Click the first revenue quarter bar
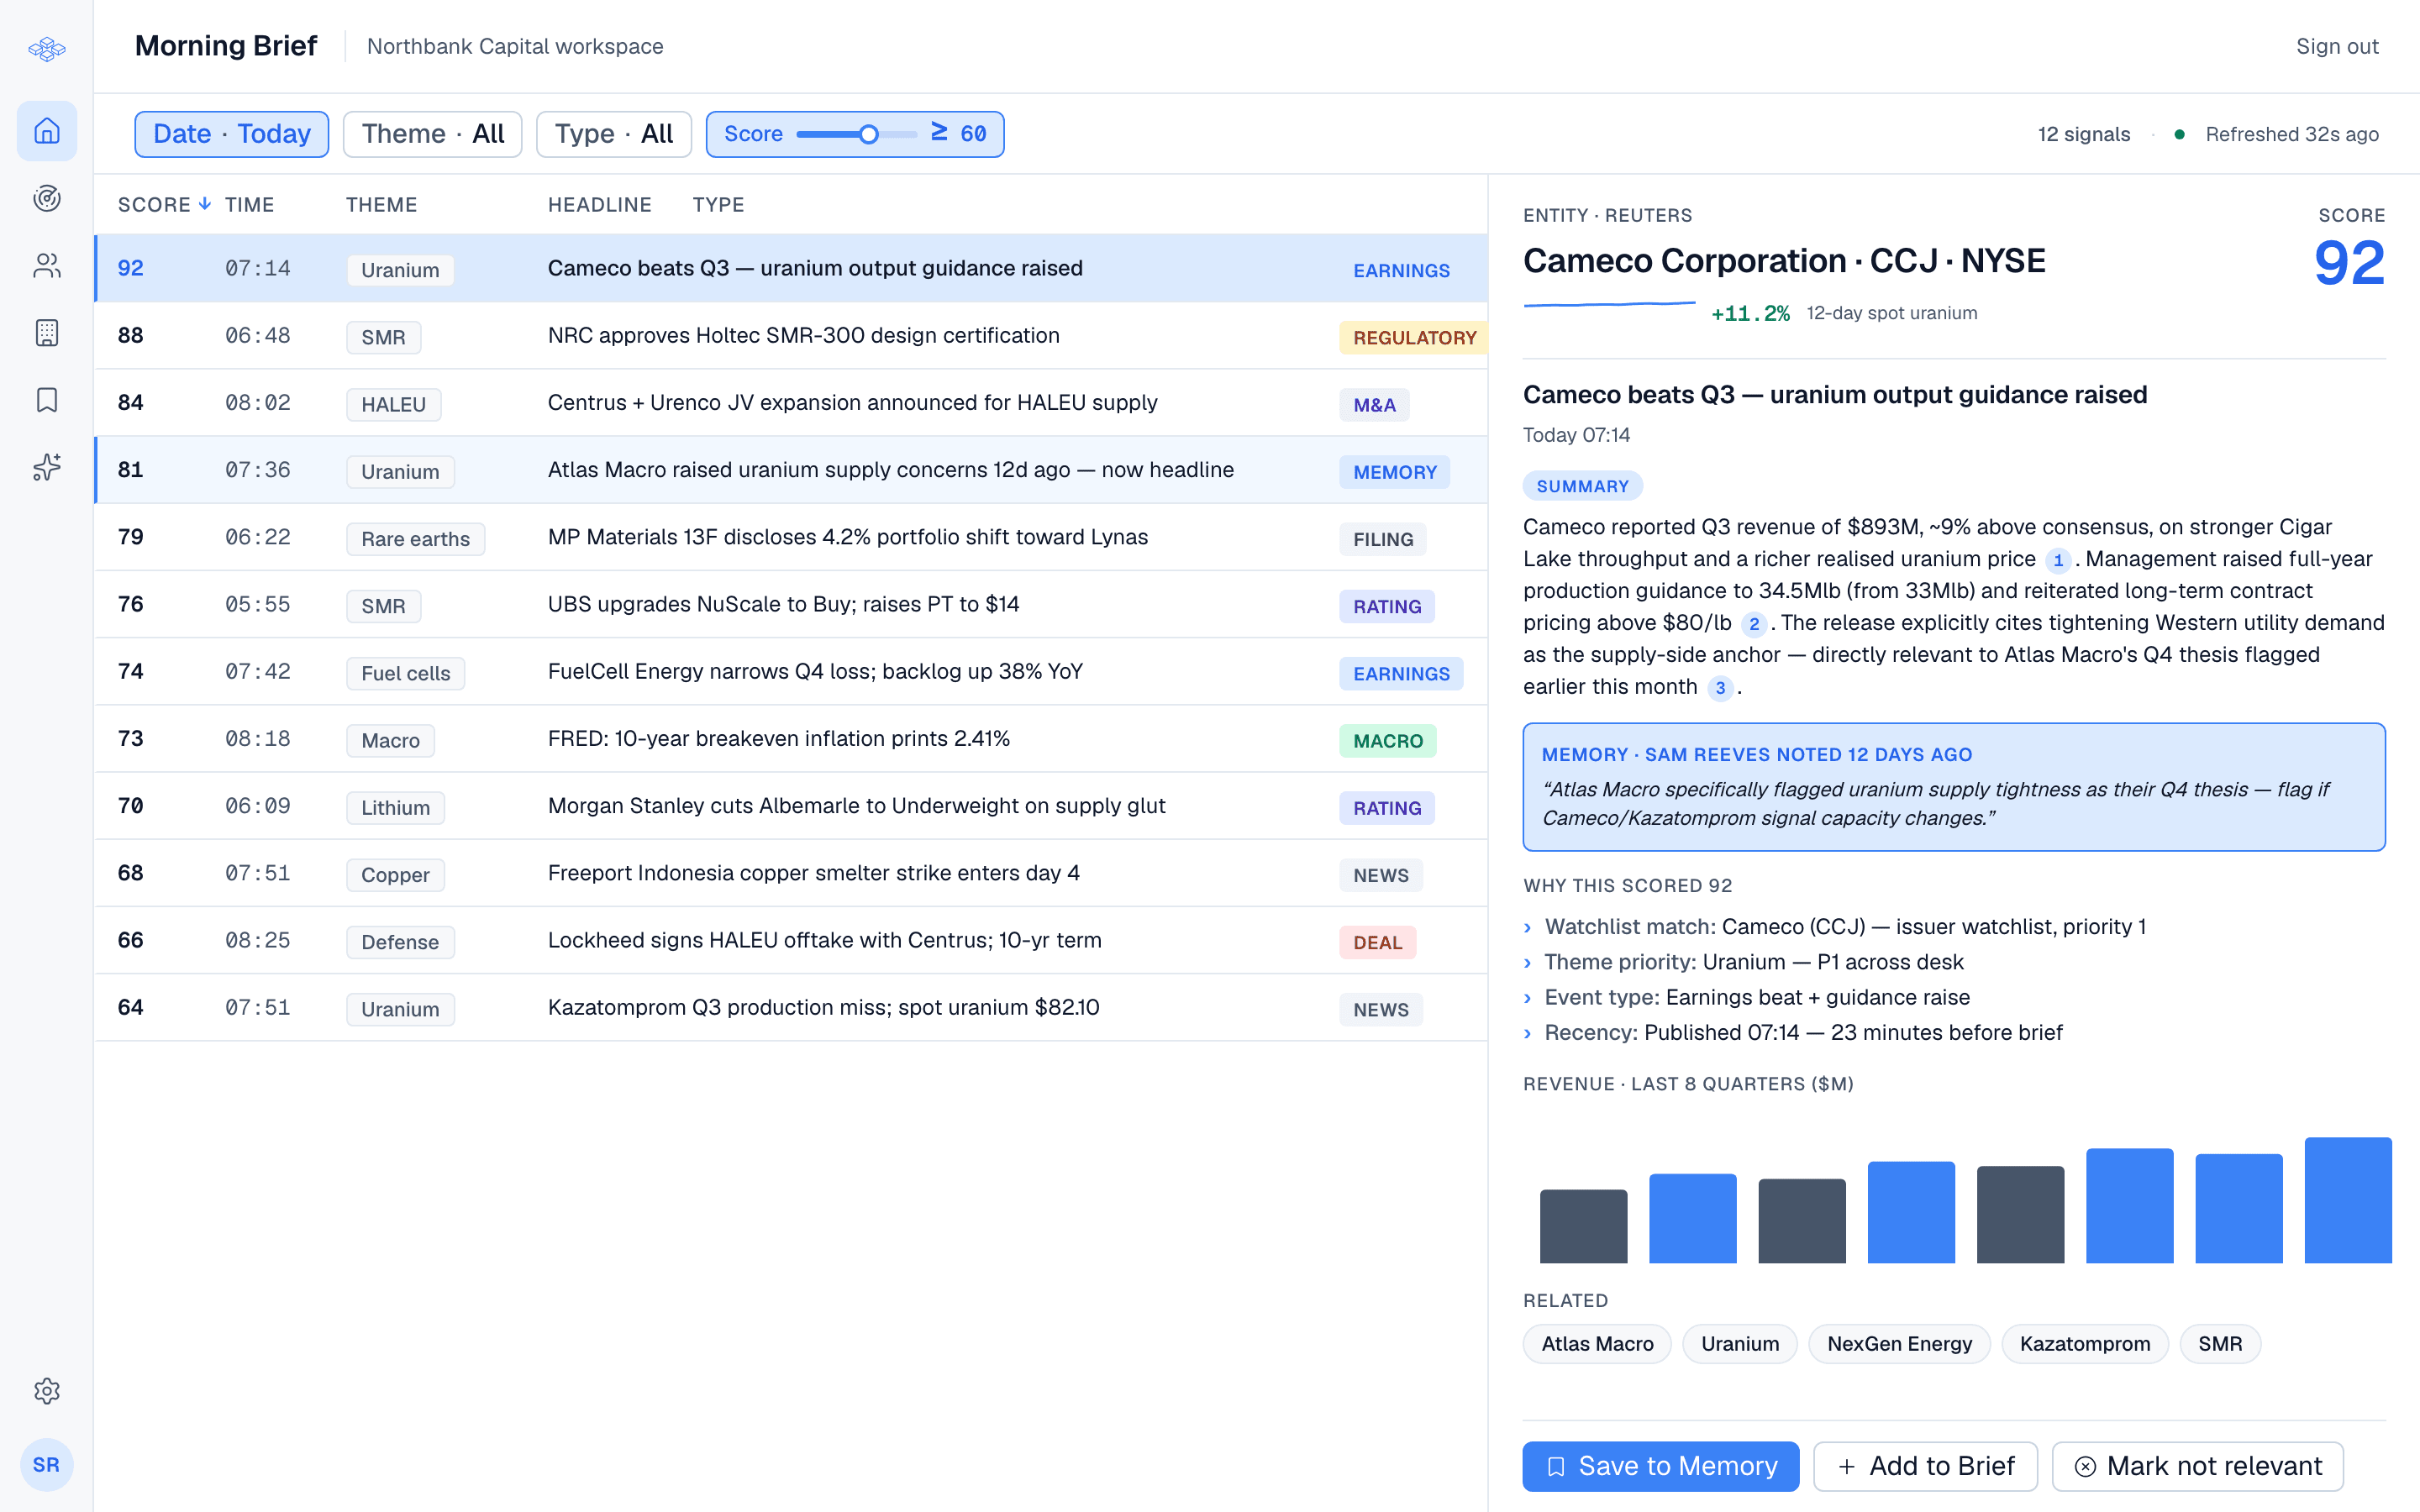 pos(1584,1226)
